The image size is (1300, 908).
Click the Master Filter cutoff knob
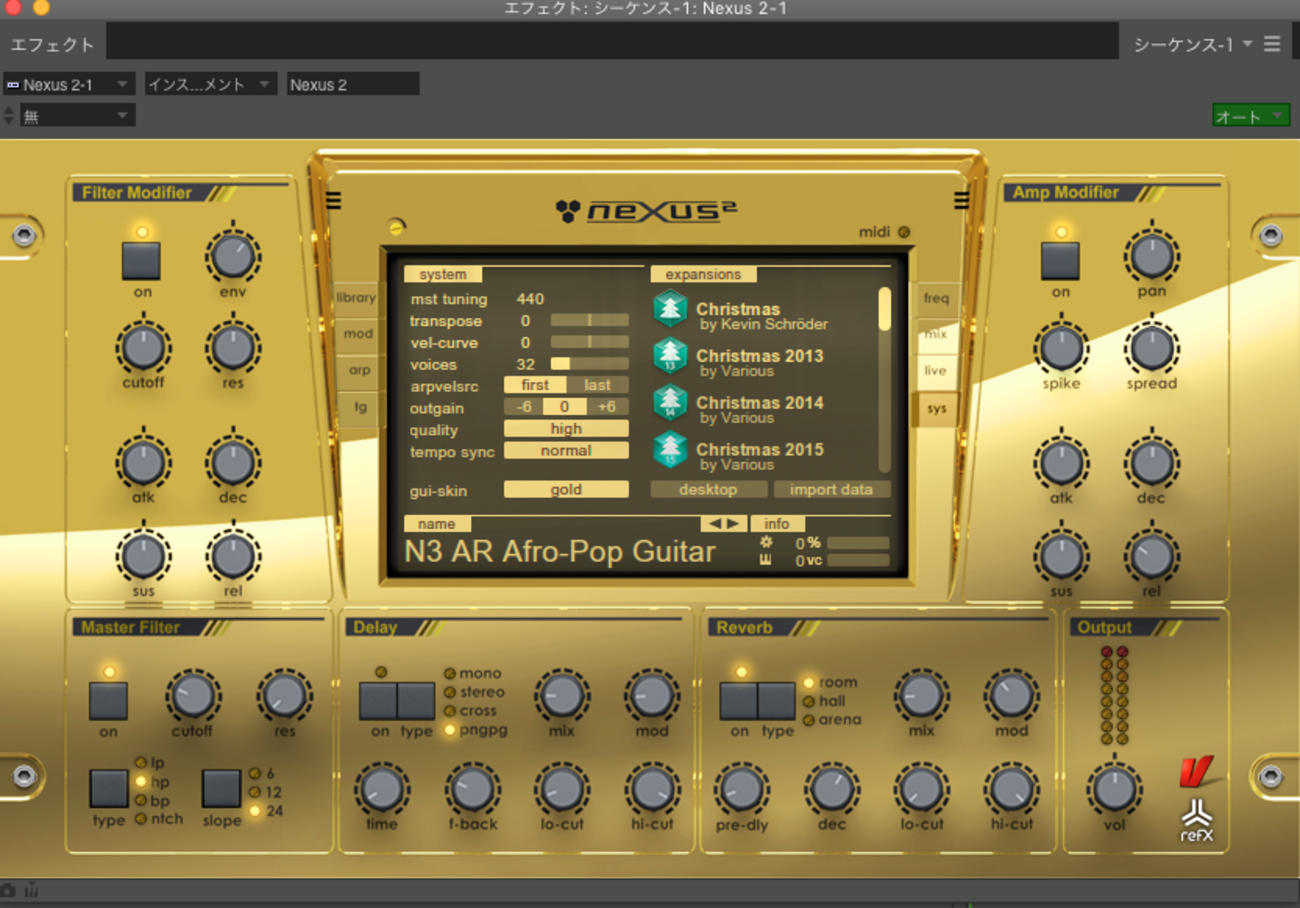(192, 696)
